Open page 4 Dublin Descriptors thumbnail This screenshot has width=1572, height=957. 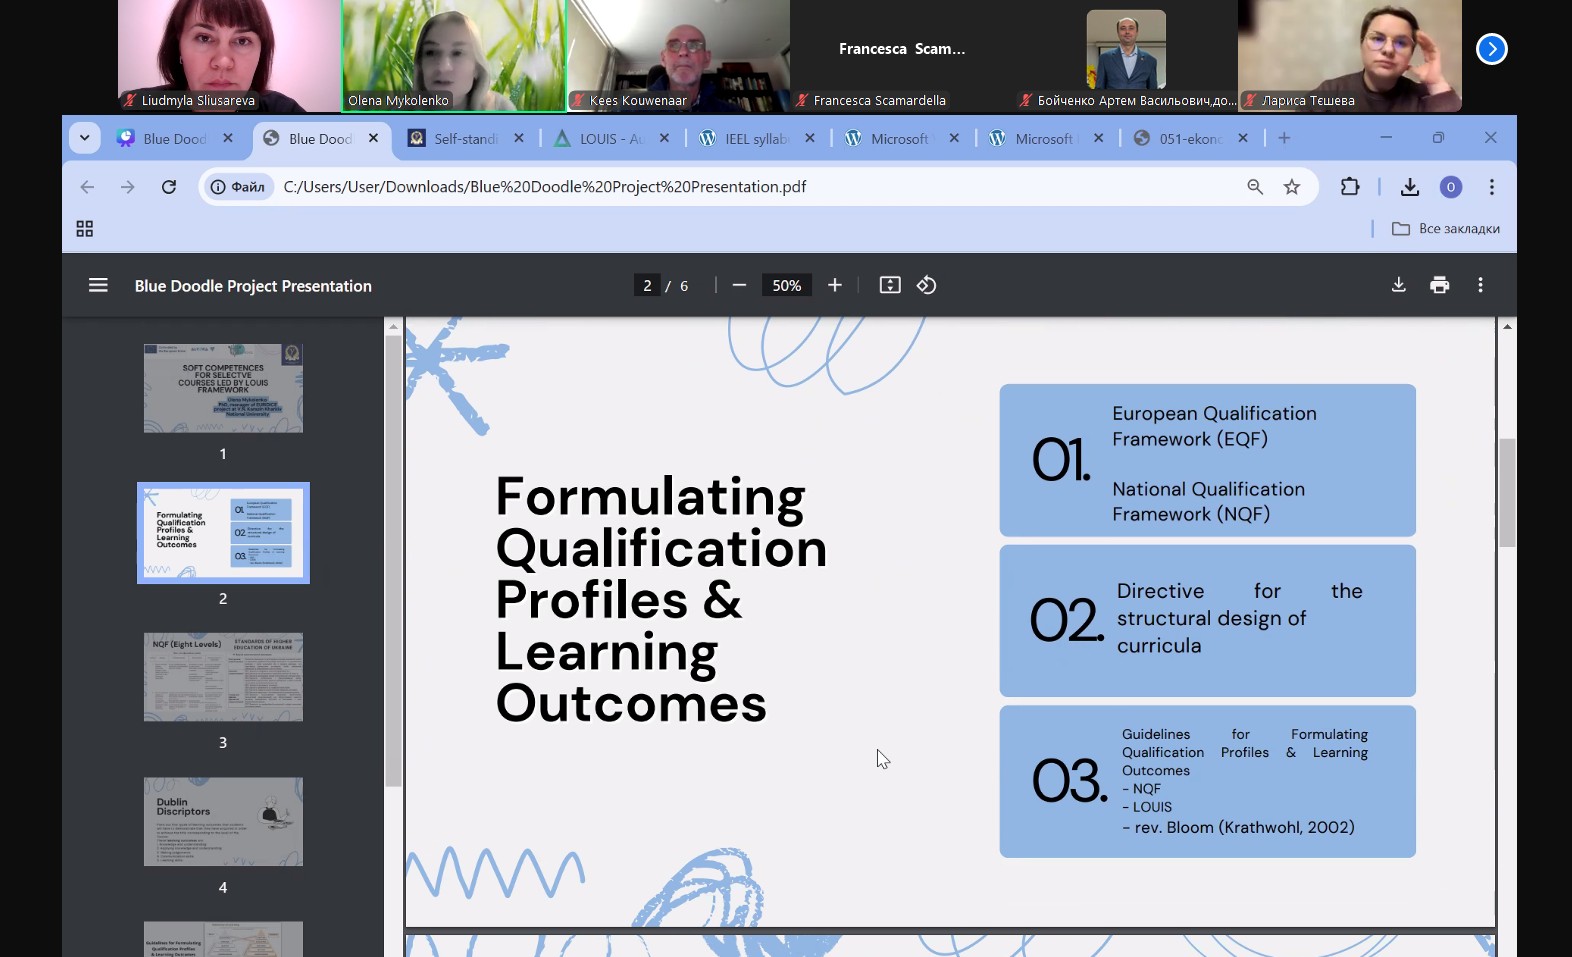(223, 822)
